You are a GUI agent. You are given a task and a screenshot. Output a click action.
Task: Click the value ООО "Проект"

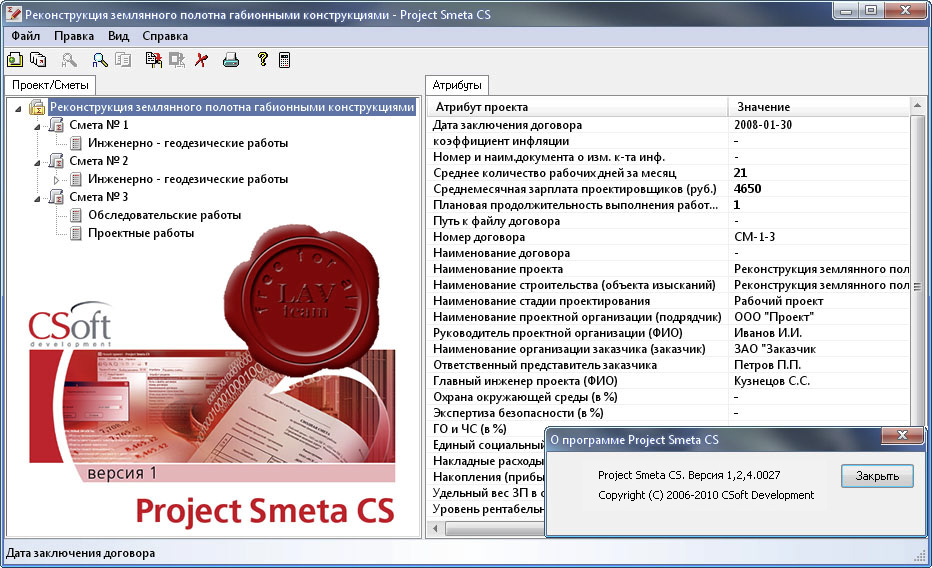tap(773, 317)
